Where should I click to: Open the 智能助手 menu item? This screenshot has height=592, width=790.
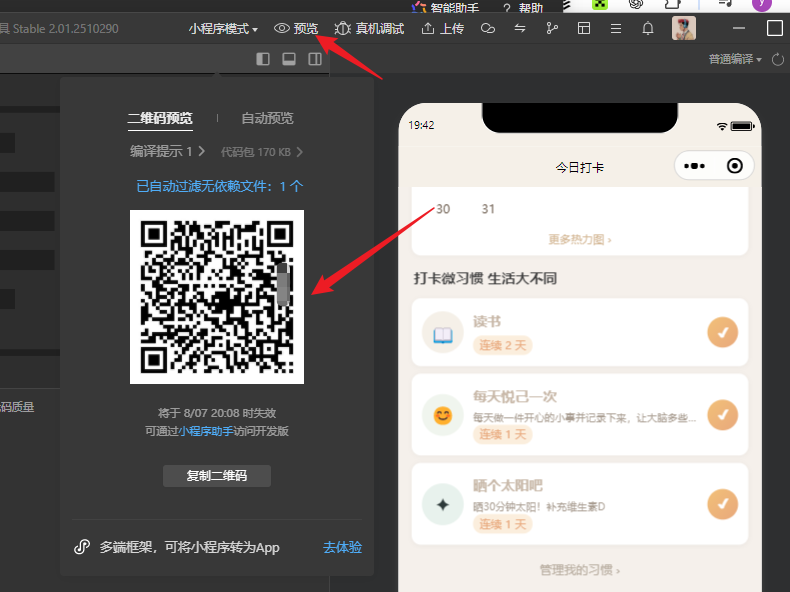445,8
